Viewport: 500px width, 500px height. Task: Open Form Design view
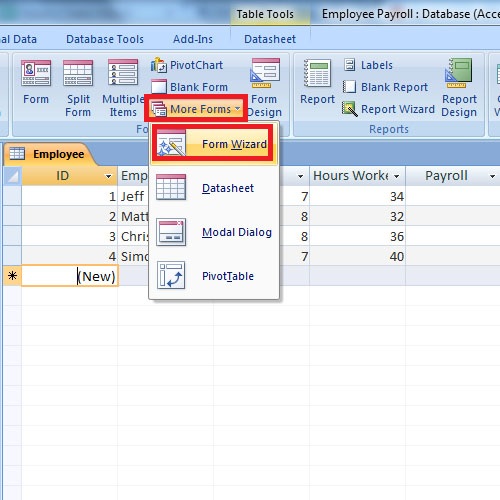pos(265,88)
